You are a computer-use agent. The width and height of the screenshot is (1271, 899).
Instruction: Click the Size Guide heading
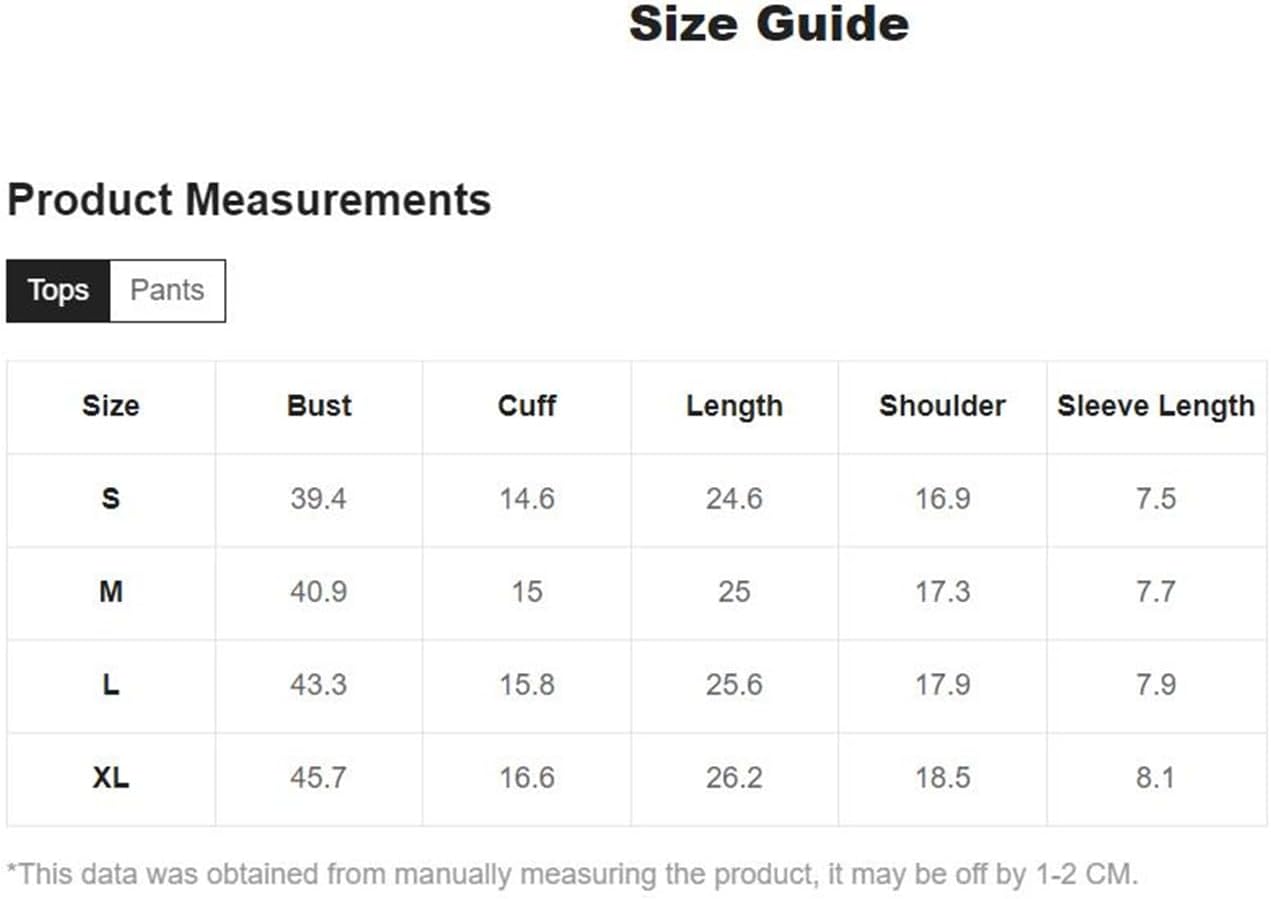click(769, 24)
